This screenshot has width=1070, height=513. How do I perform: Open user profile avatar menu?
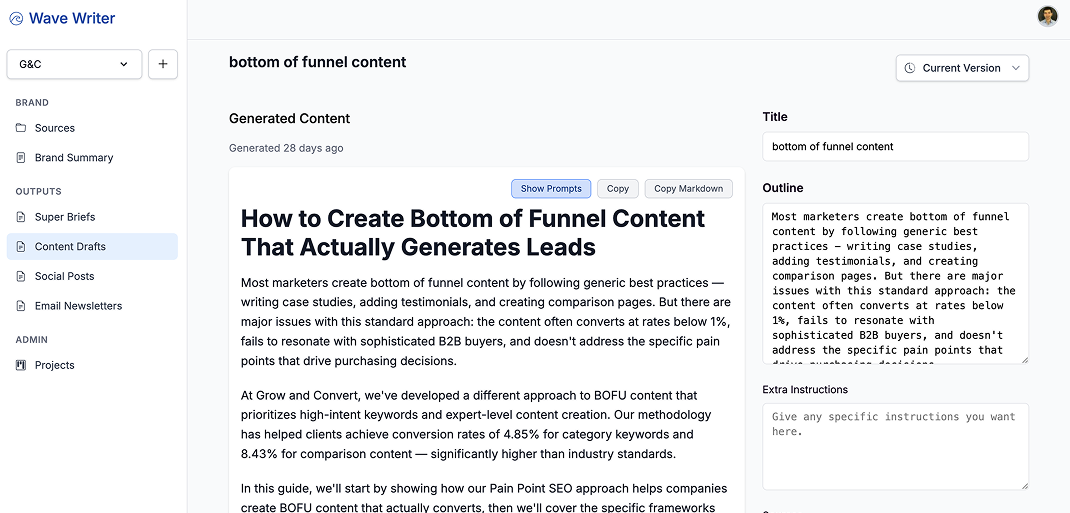pyautogui.click(x=1047, y=17)
